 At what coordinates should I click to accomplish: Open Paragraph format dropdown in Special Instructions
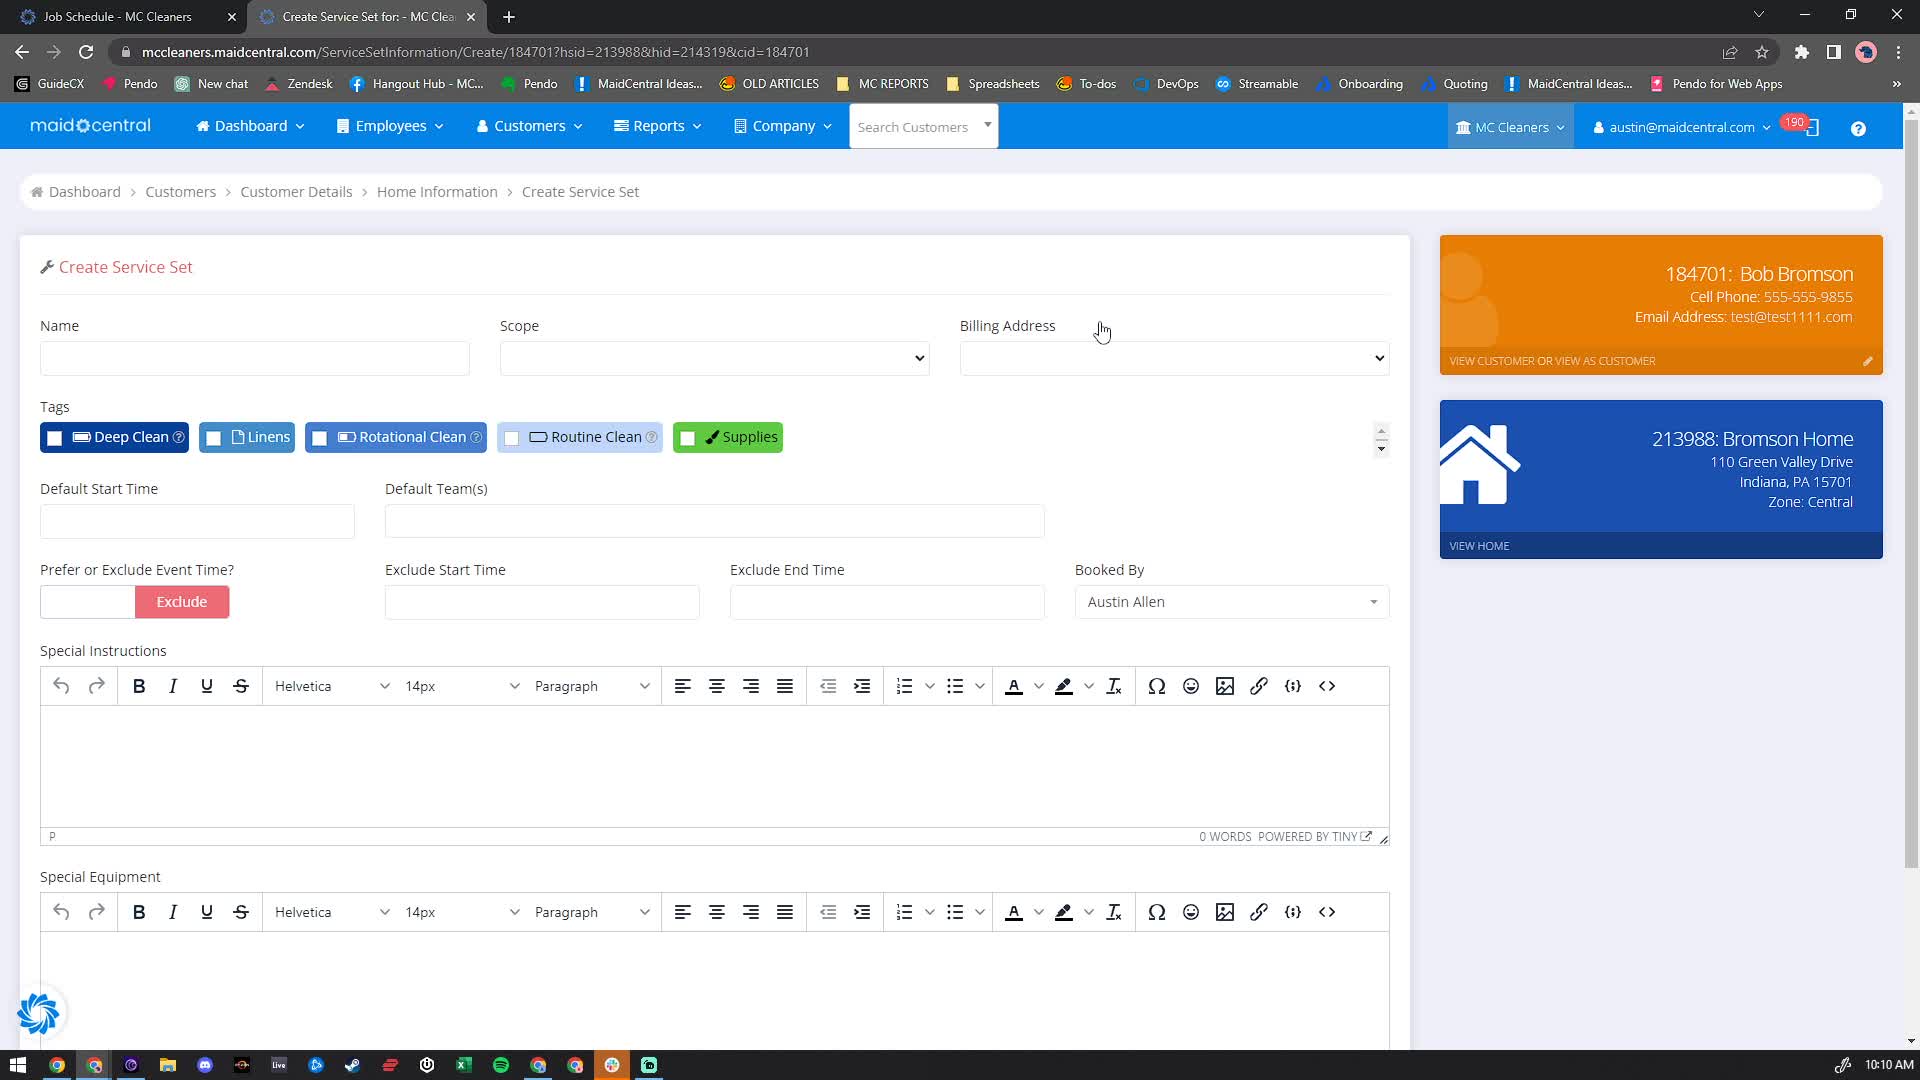tap(592, 686)
